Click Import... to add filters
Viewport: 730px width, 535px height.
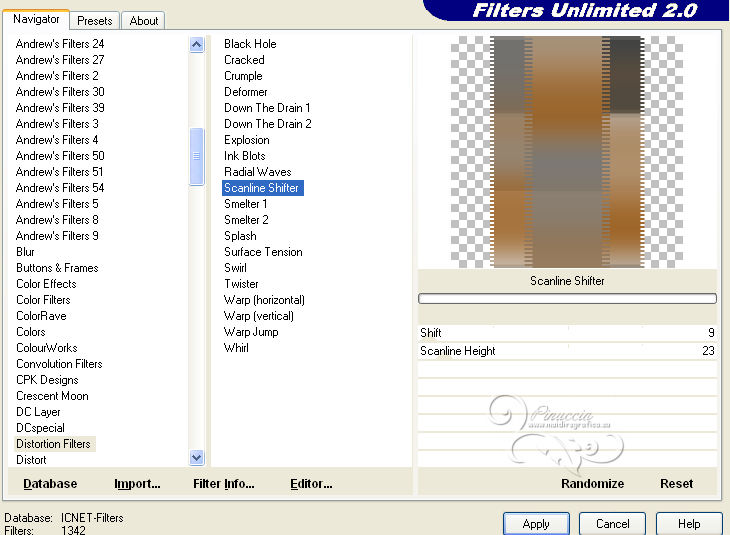(137, 484)
